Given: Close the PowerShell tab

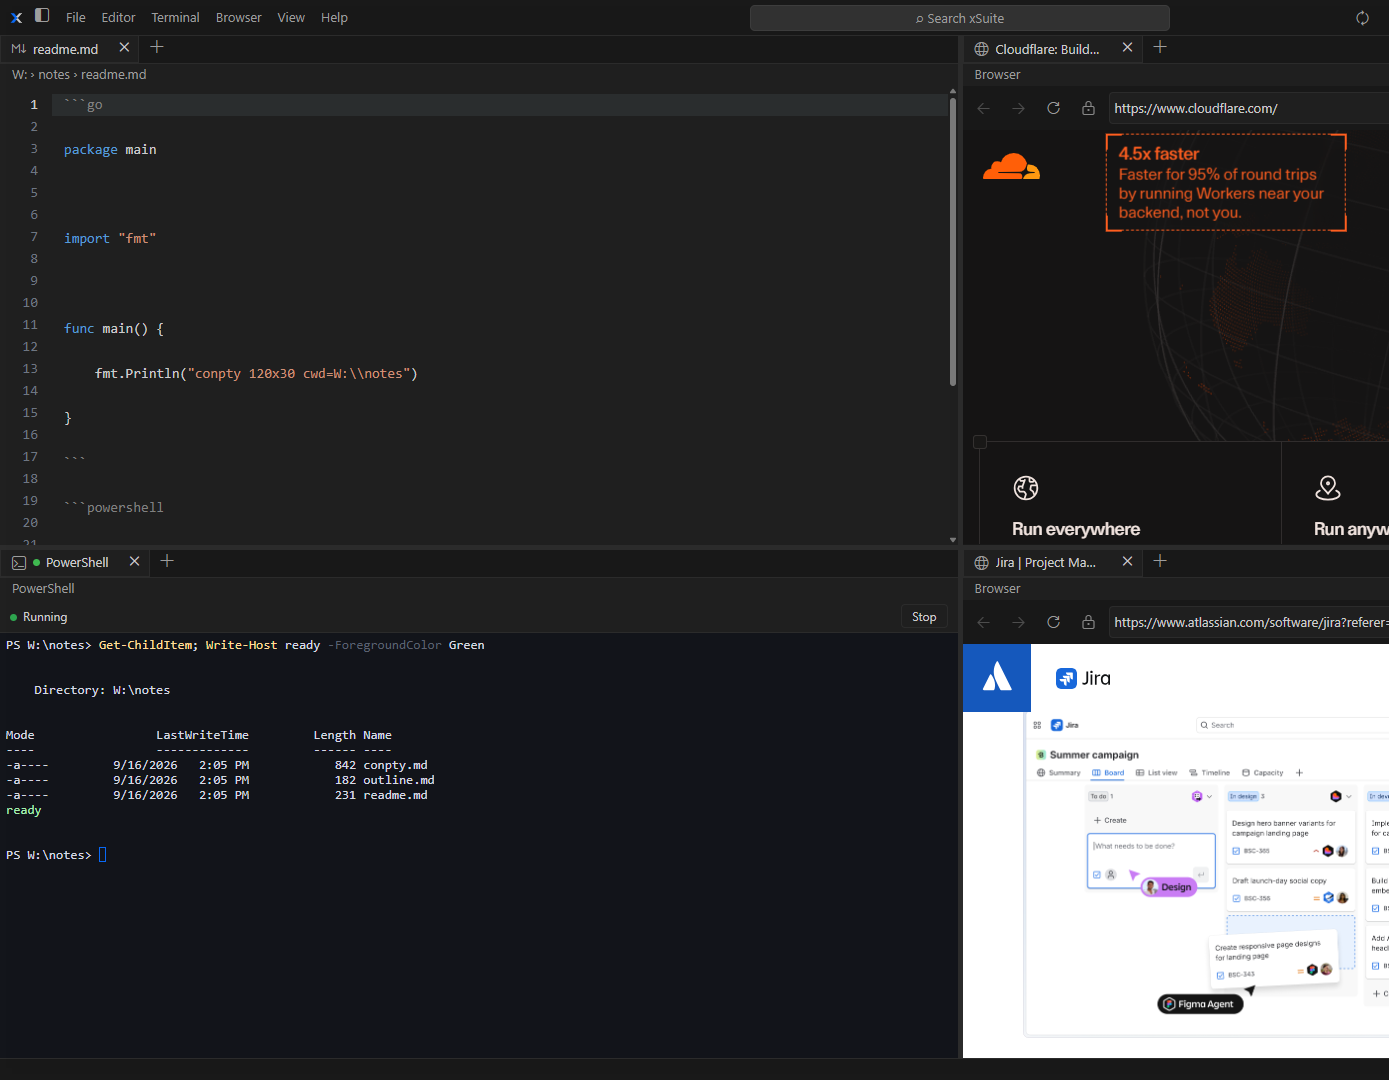Looking at the screenshot, I should (134, 561).
